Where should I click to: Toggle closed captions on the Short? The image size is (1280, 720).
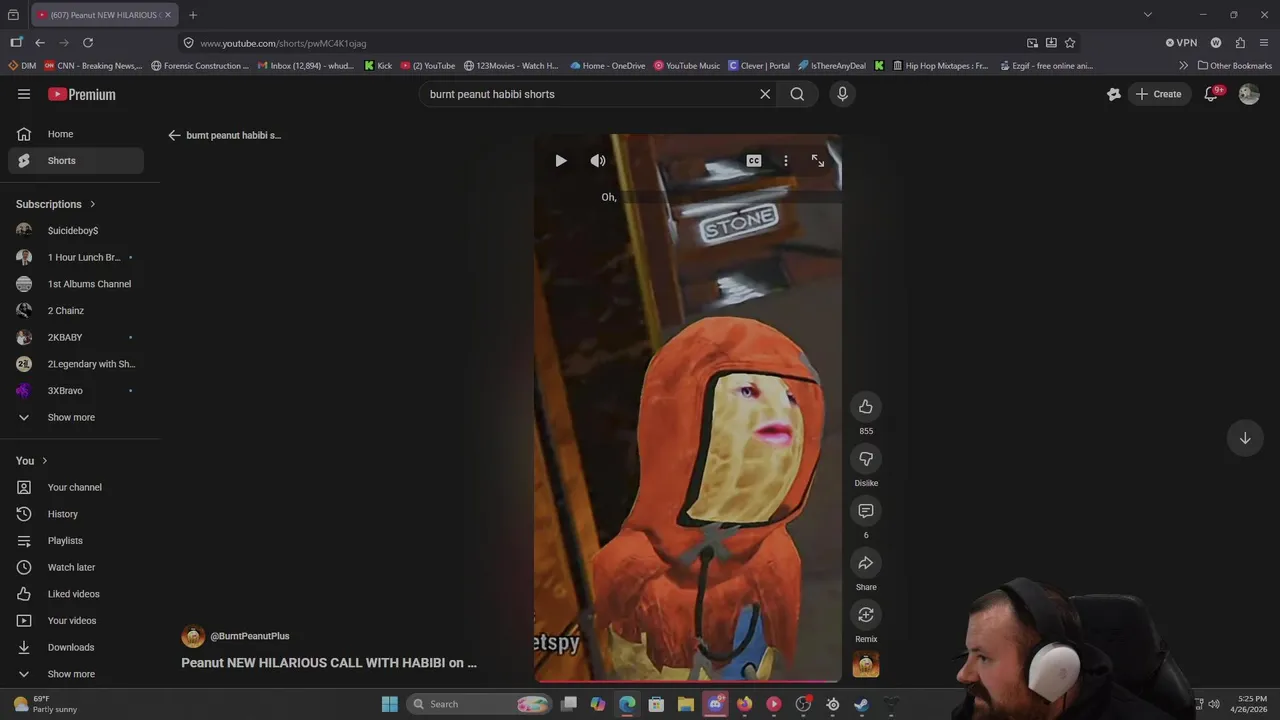(x=754, y=161)
